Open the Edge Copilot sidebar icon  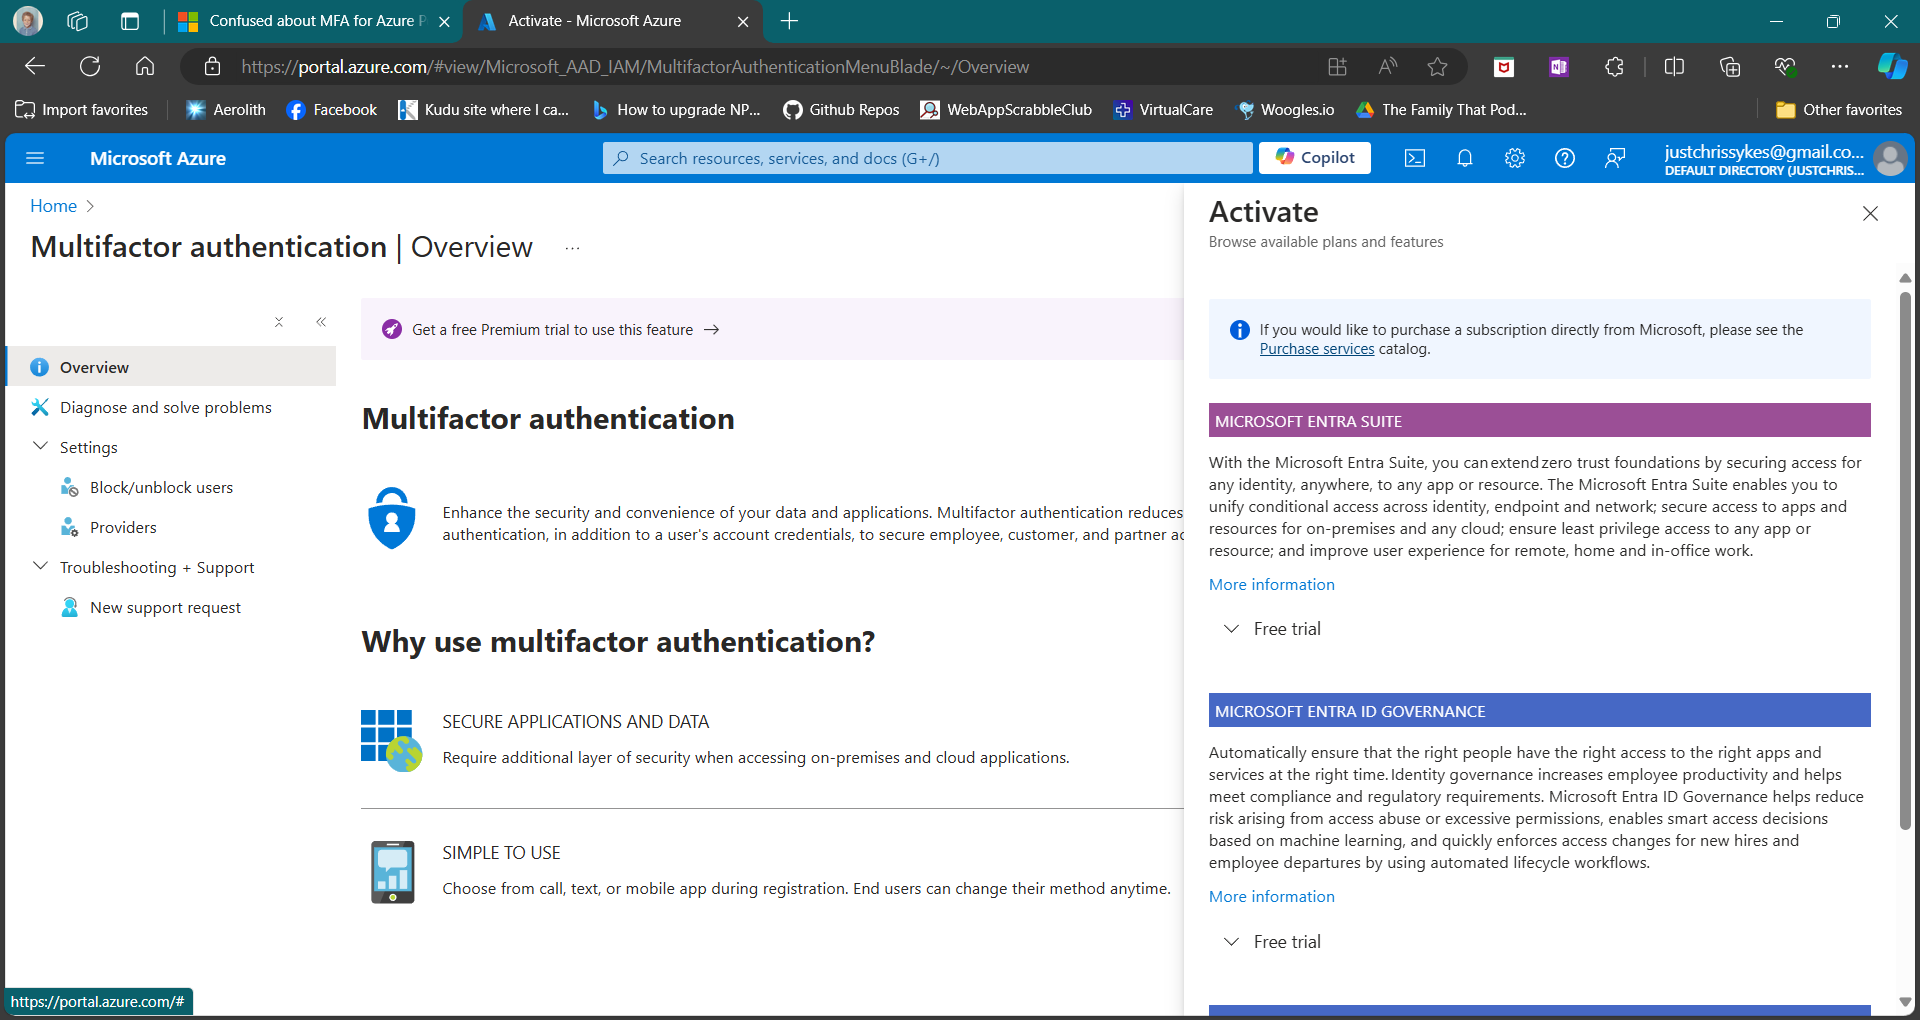coord(1892,67)
